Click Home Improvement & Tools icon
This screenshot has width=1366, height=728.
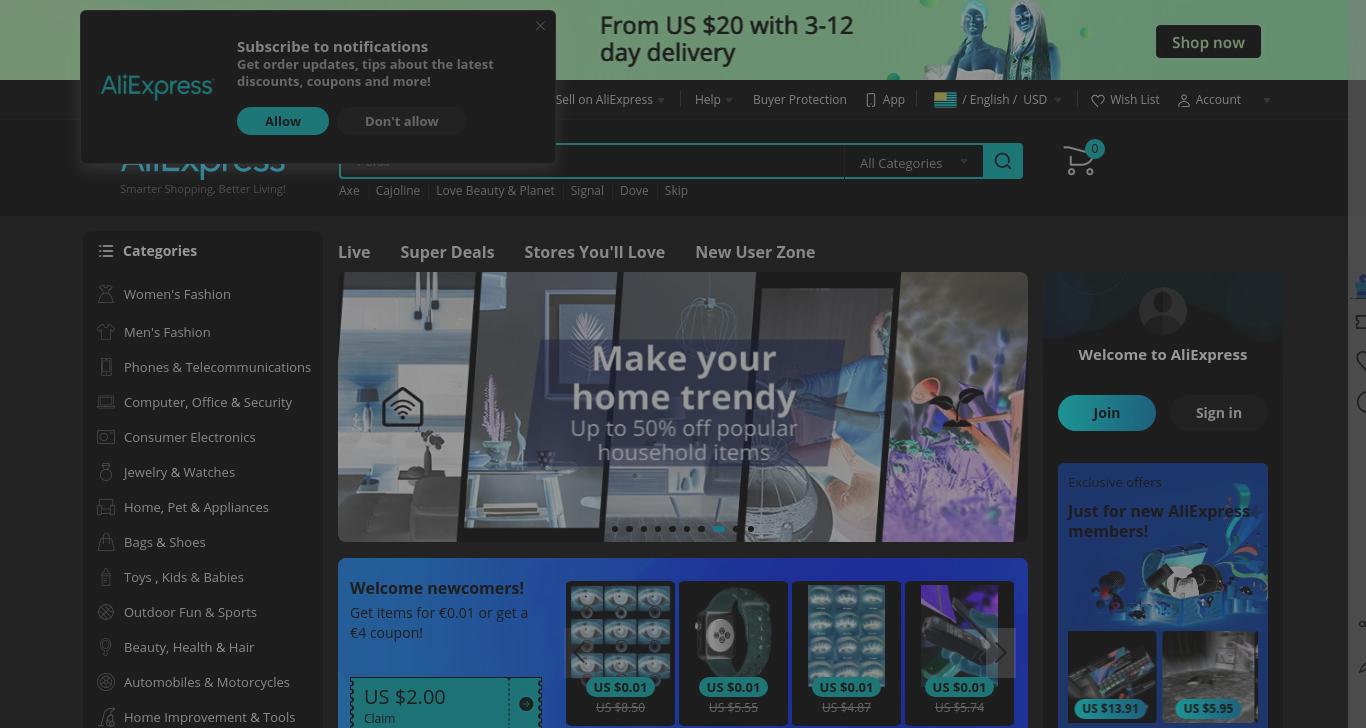click(106, 717)
